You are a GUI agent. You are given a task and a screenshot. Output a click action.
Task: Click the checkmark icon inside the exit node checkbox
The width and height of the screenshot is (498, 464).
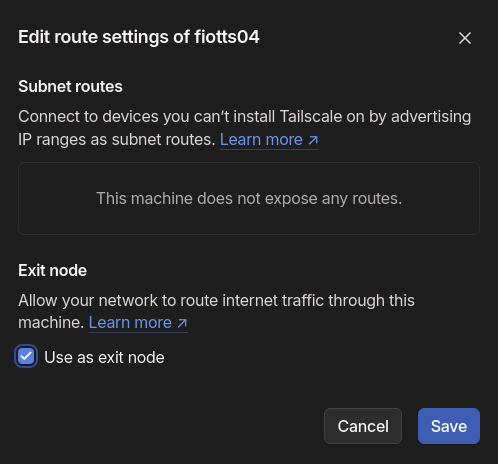26,356
